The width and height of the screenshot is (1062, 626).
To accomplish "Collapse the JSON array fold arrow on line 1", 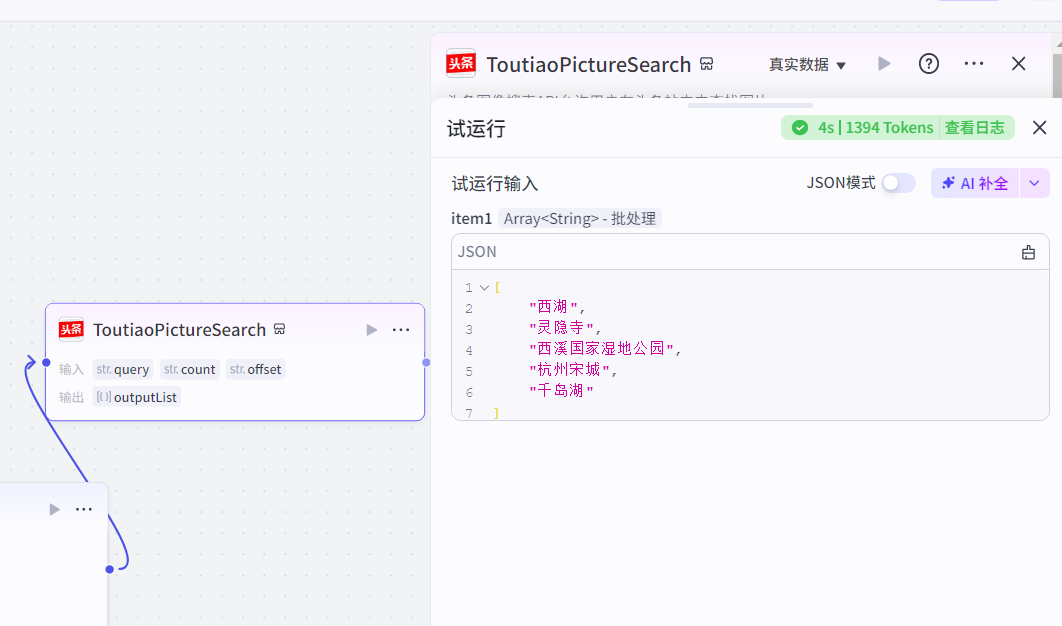I will point(484,287).
